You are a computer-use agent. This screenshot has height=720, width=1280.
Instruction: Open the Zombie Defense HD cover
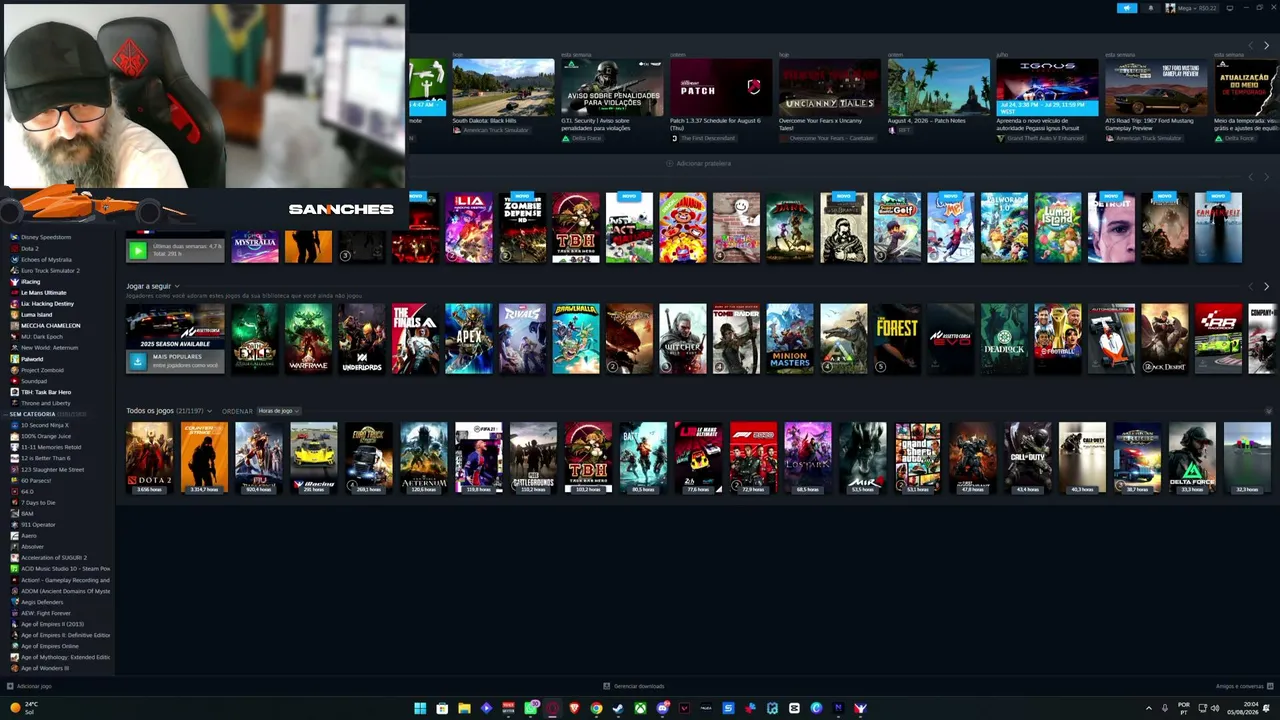click(x=522, y=228)
